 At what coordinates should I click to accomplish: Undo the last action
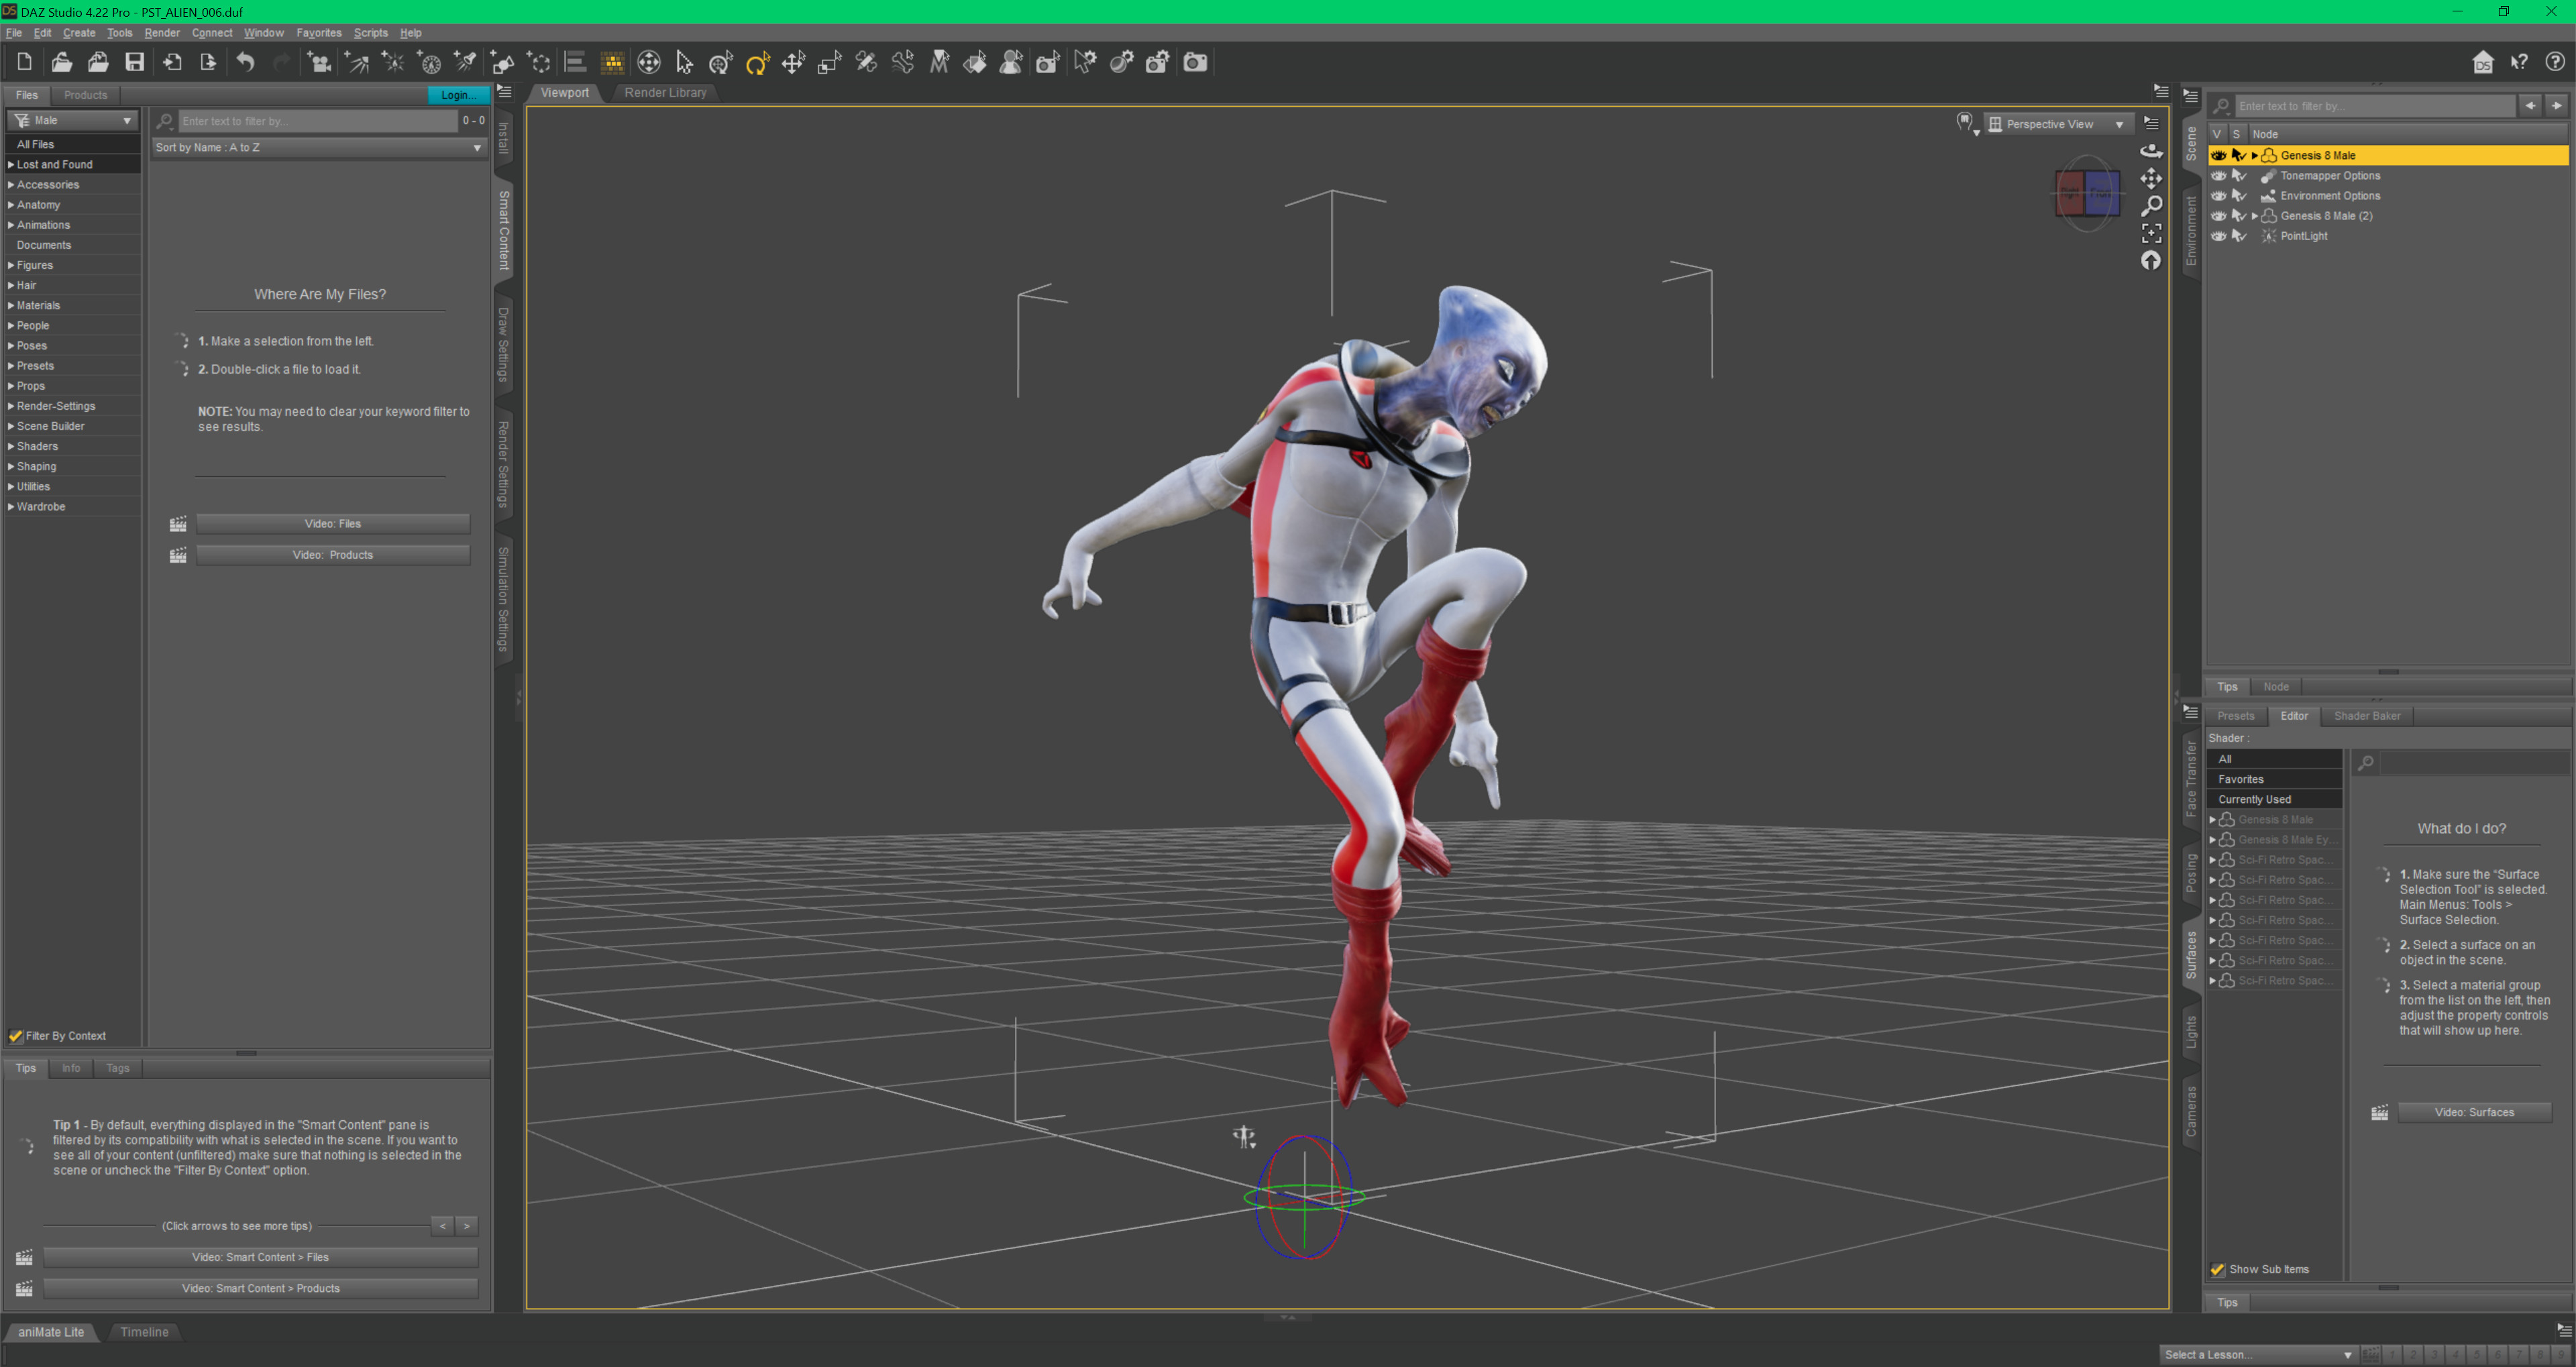coord(245,62)
